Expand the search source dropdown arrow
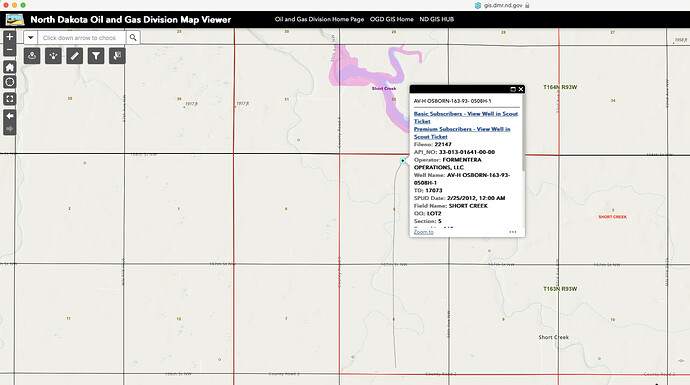 [31, 38]
